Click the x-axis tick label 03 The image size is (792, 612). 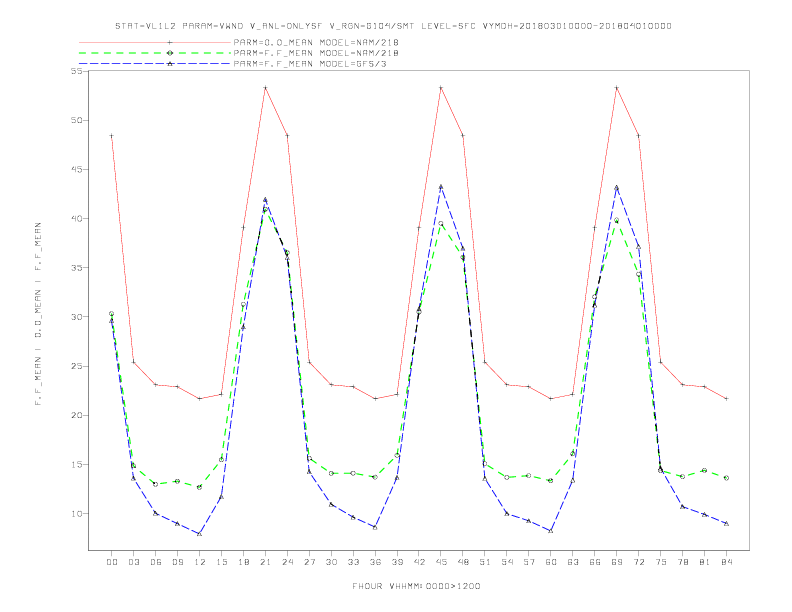coord(134,562)
